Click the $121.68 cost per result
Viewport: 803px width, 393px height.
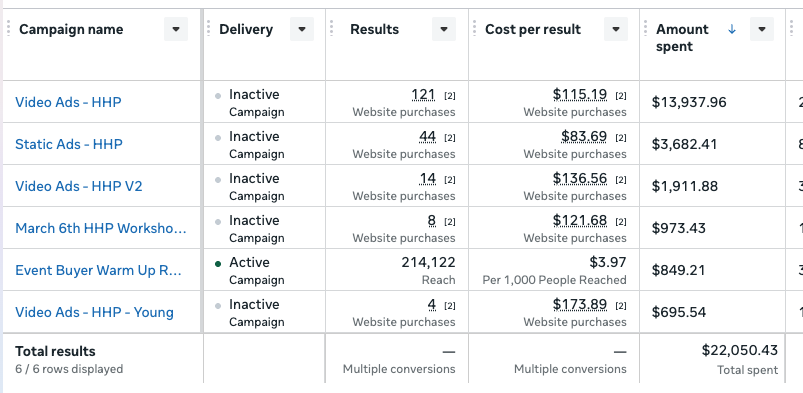tap(580, 221)
